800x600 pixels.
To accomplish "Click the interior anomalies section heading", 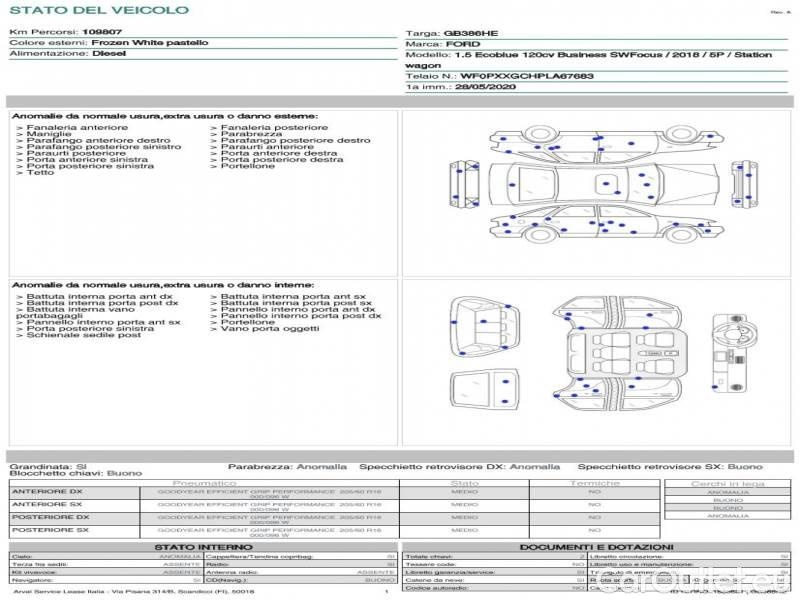I will coord(163,285).
